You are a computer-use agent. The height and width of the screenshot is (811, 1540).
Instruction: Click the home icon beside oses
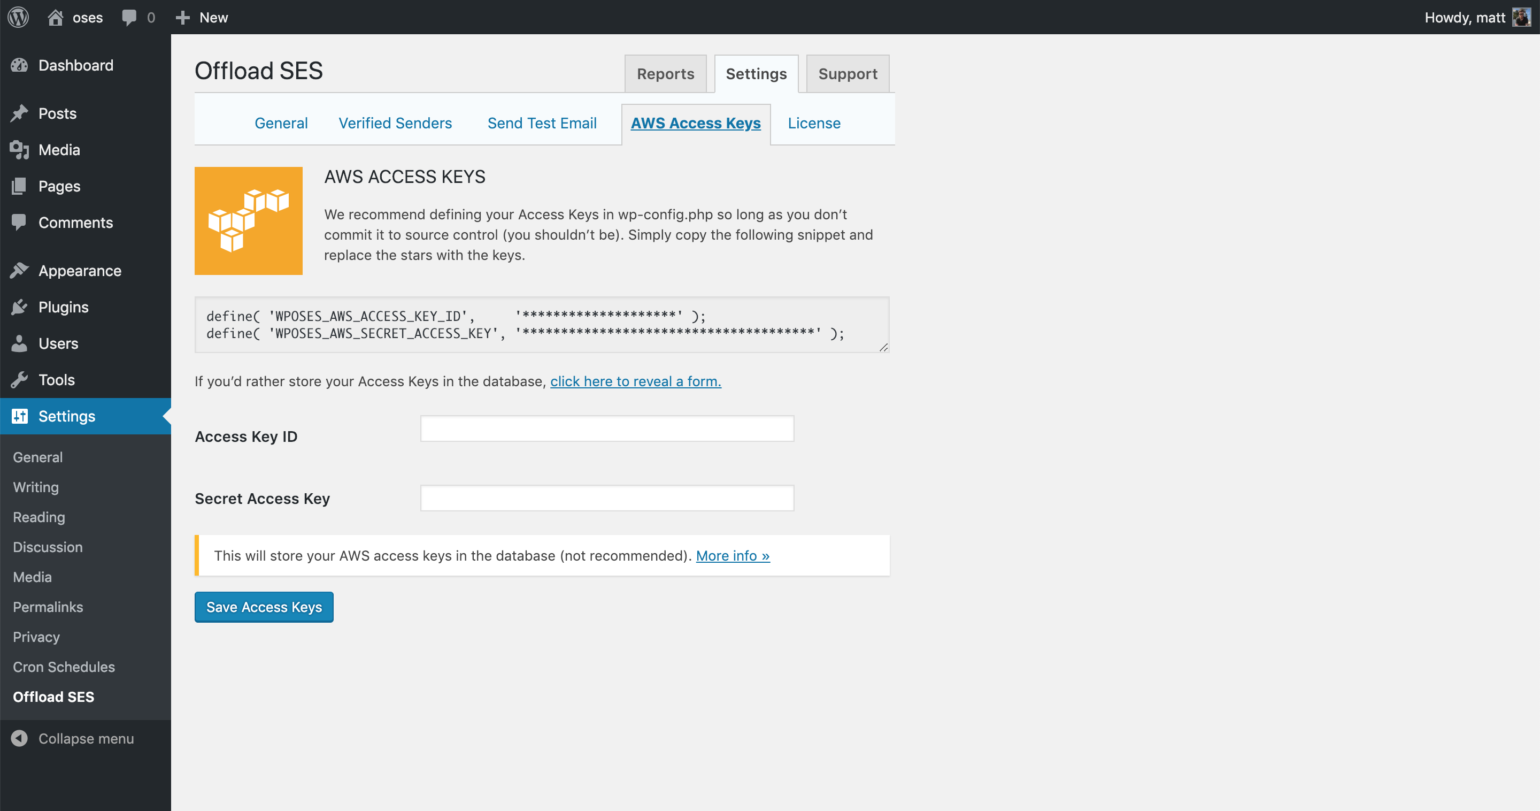(56, 17)
